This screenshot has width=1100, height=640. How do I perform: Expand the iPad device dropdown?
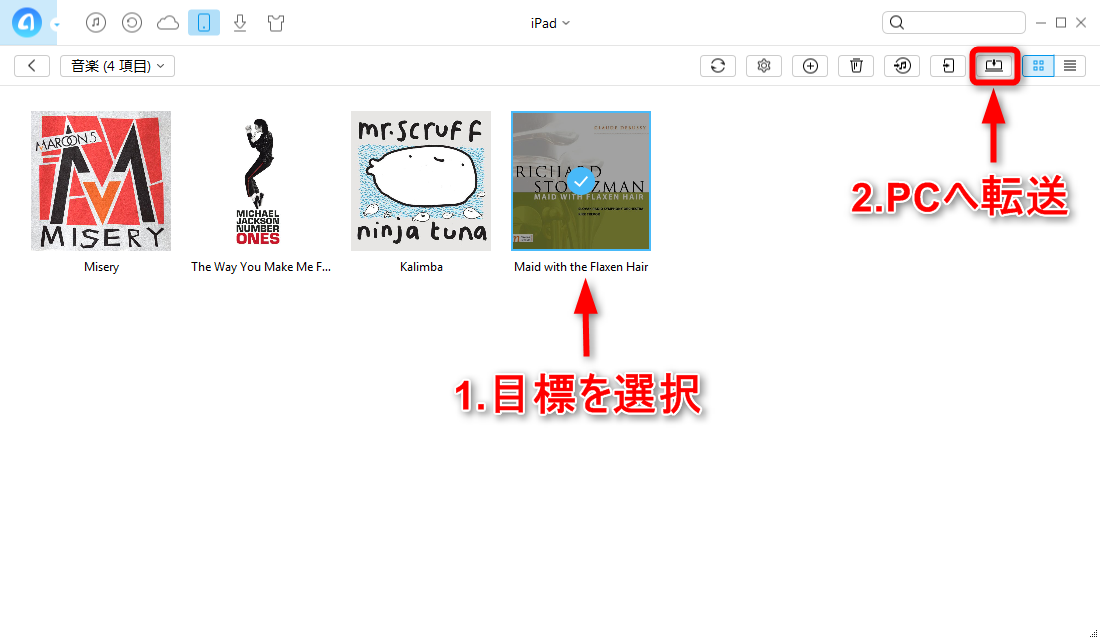(550, 23)
